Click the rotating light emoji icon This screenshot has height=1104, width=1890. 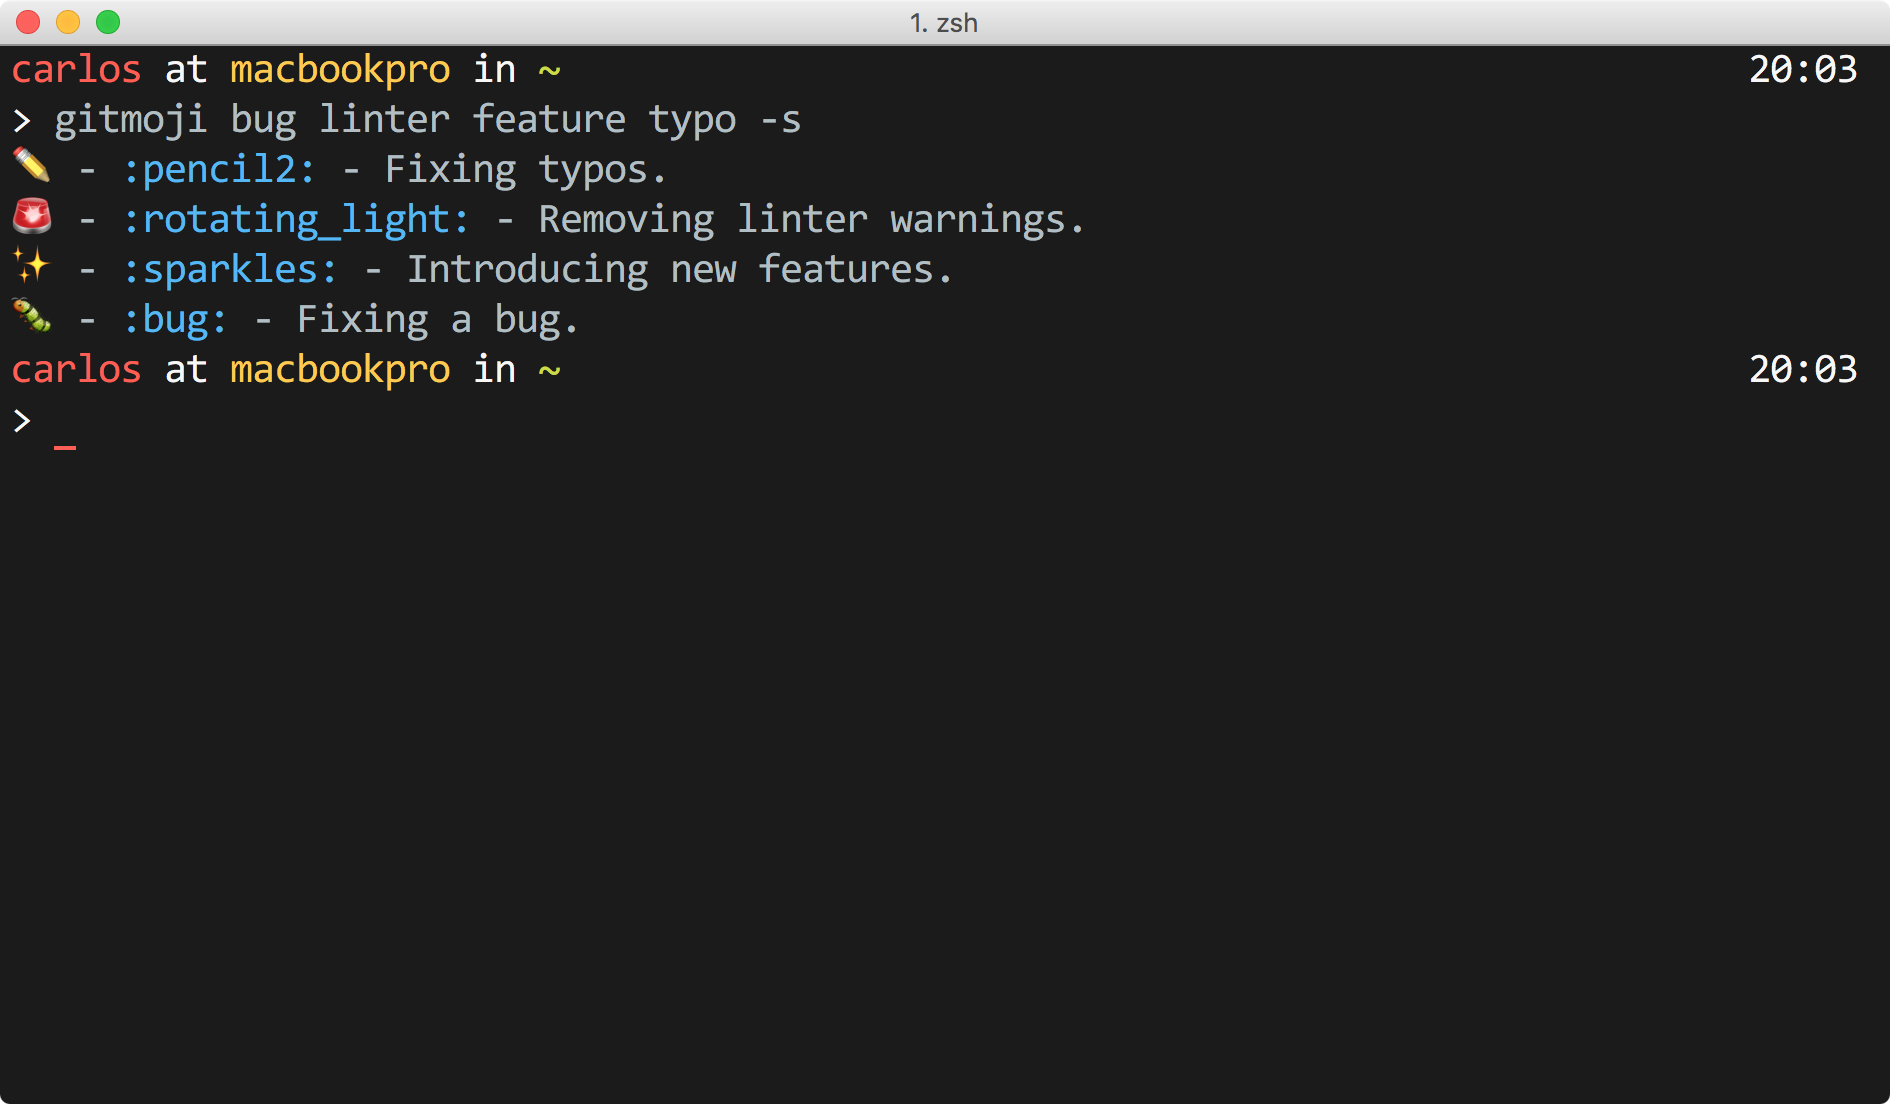[x=30, y=218]
